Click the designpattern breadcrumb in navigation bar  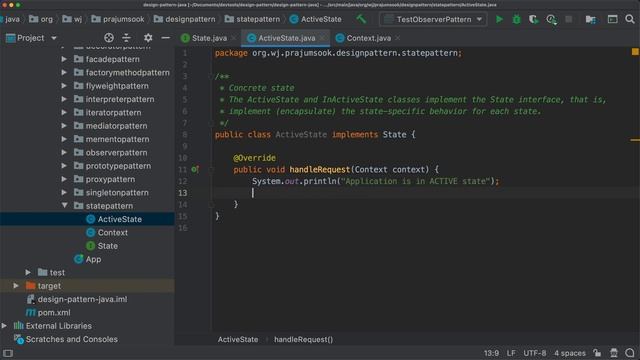[x=184, y=19]
